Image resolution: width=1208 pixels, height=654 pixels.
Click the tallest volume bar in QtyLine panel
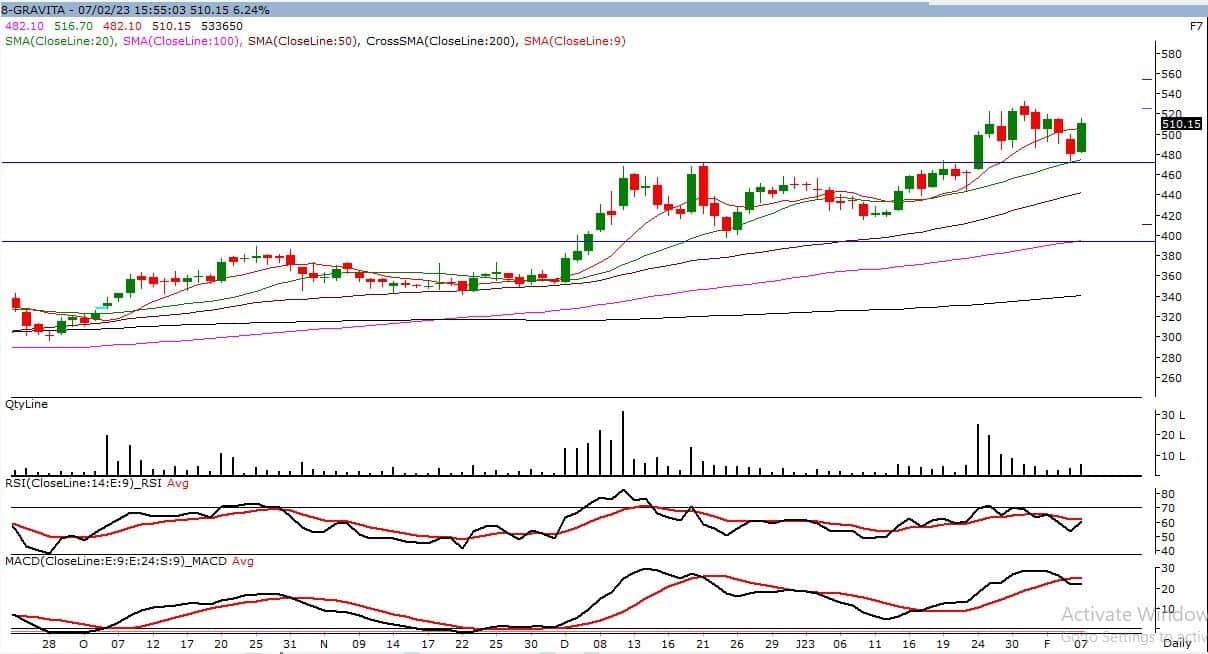click(x=623, y=443)
